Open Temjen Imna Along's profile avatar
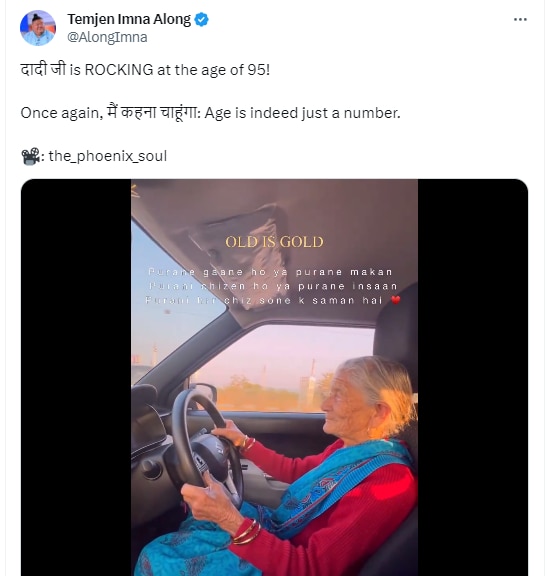Image resolution: width=547 pixels, height=576 pixels. (x=38, y=28)
